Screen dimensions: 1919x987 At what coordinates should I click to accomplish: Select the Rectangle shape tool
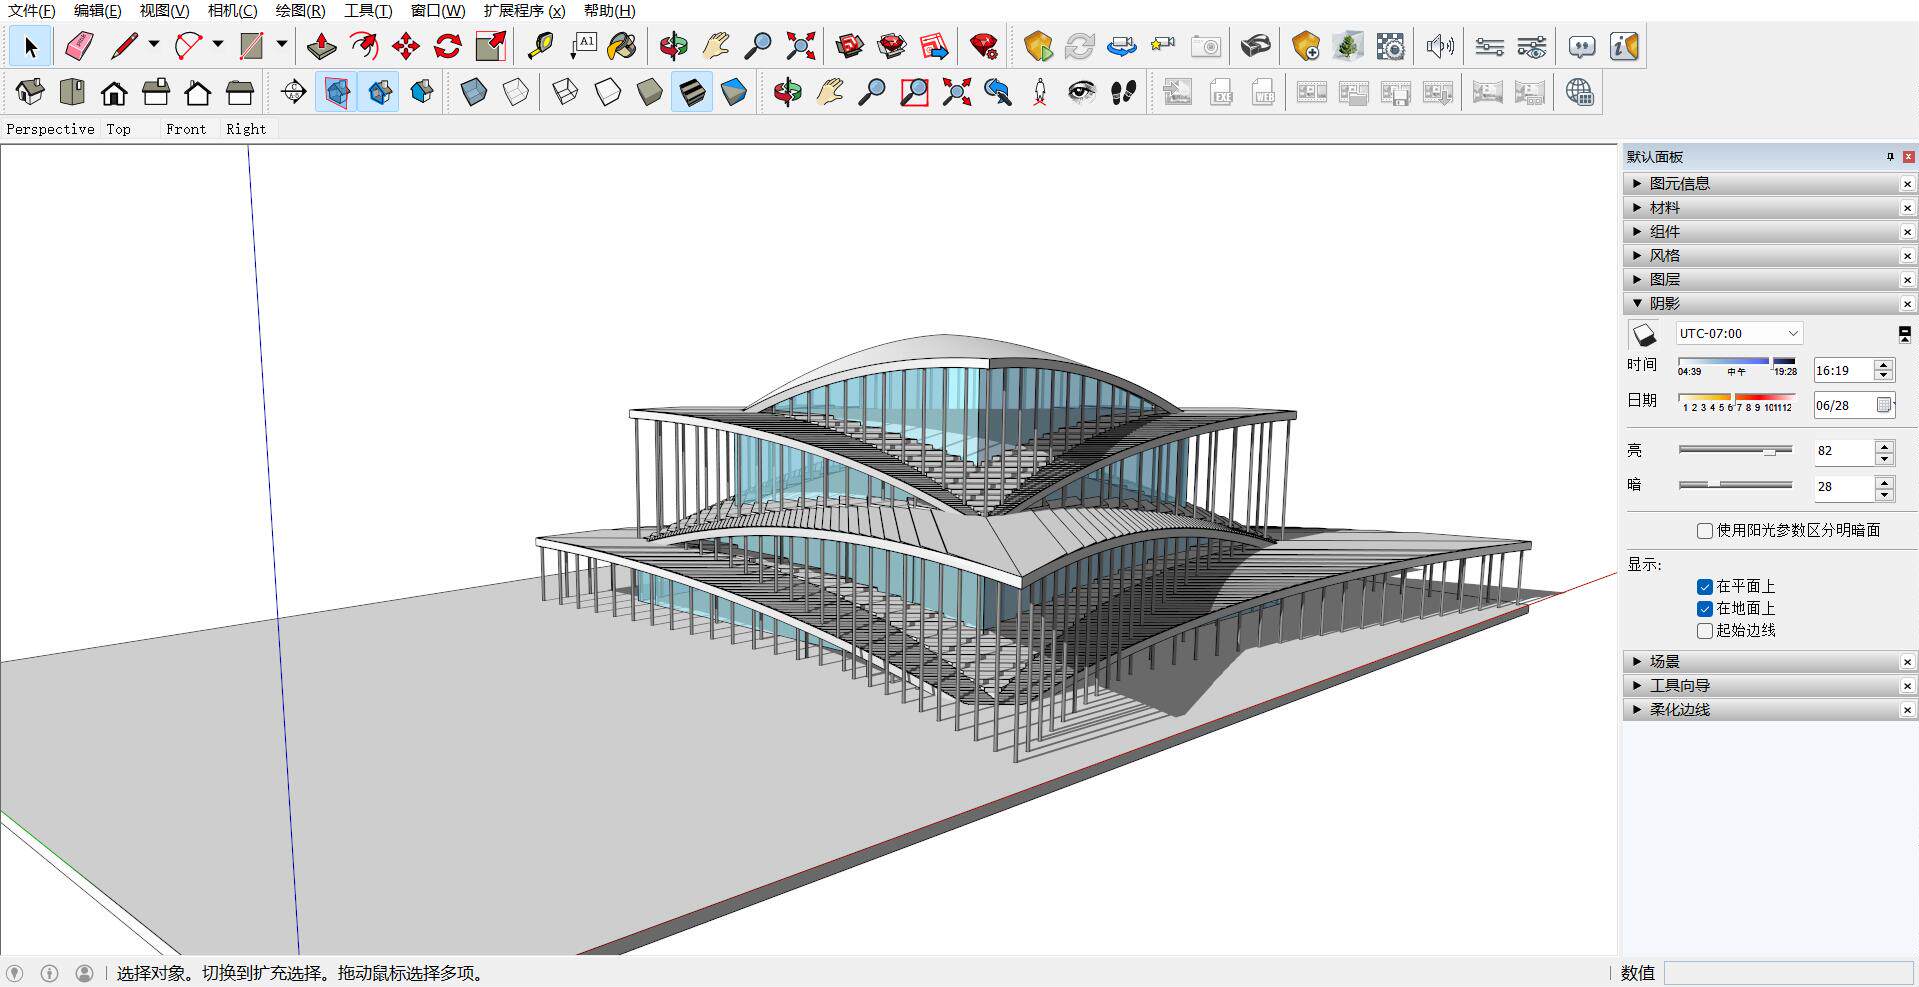click(251, 46)
